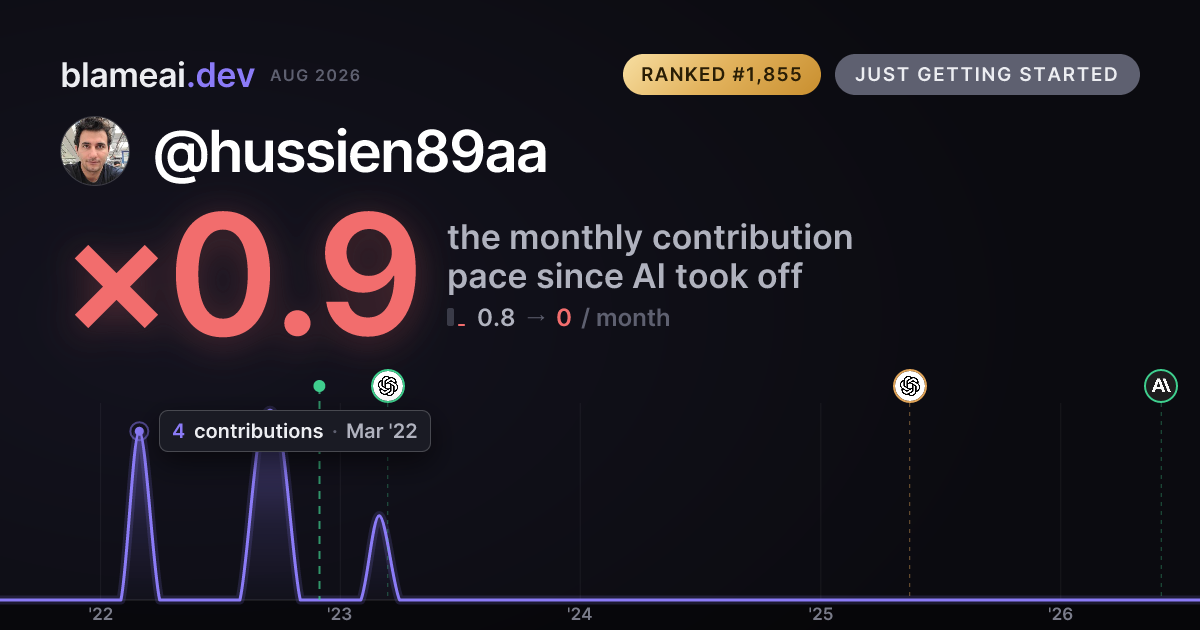Open the @hussien89aa profile name
The image size is (1200, 630).
coord(350,153)
